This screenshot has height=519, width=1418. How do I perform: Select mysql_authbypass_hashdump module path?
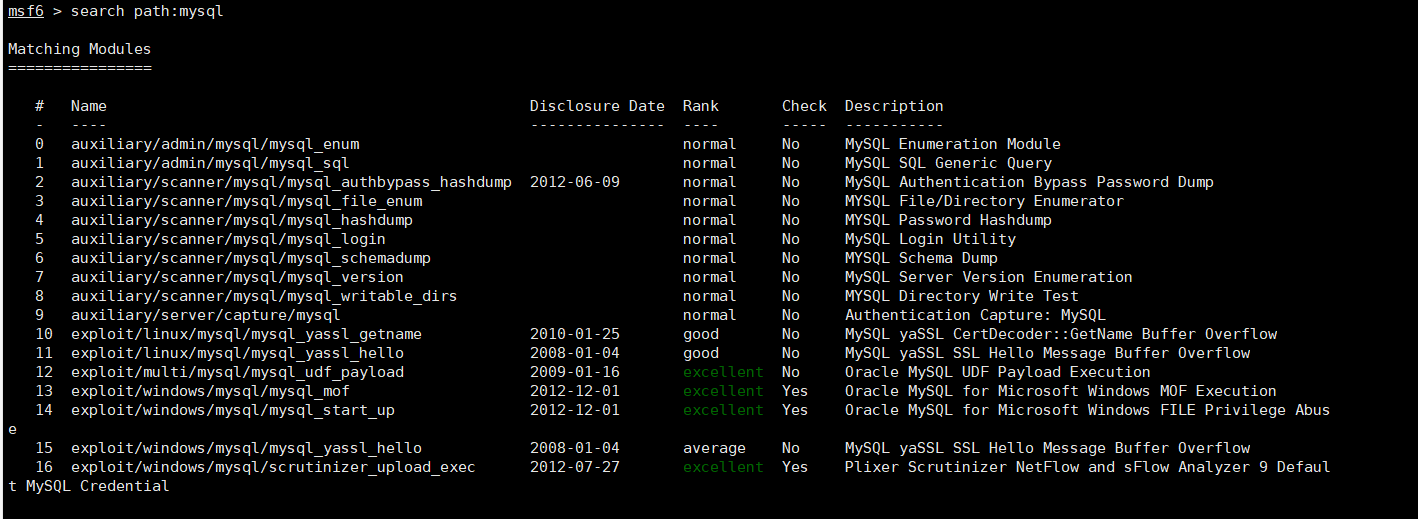point(291,182)
